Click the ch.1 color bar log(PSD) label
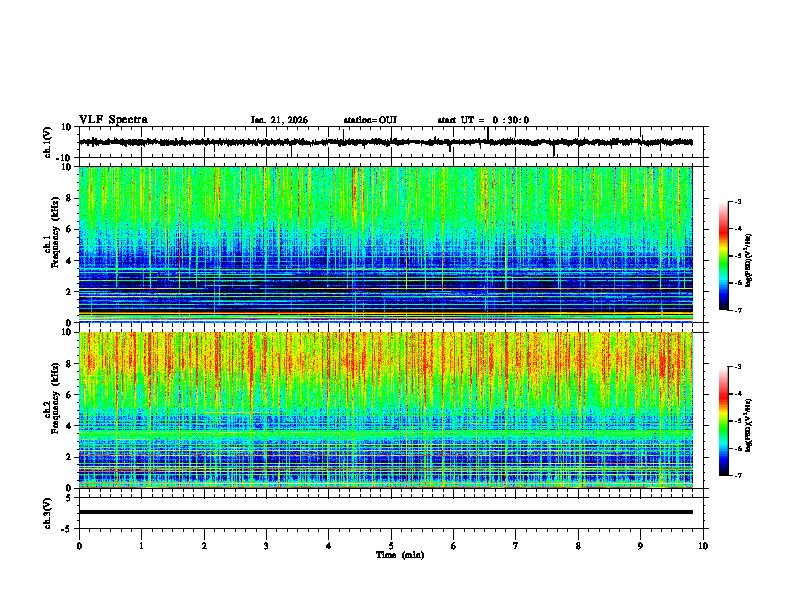 (749, 261)
